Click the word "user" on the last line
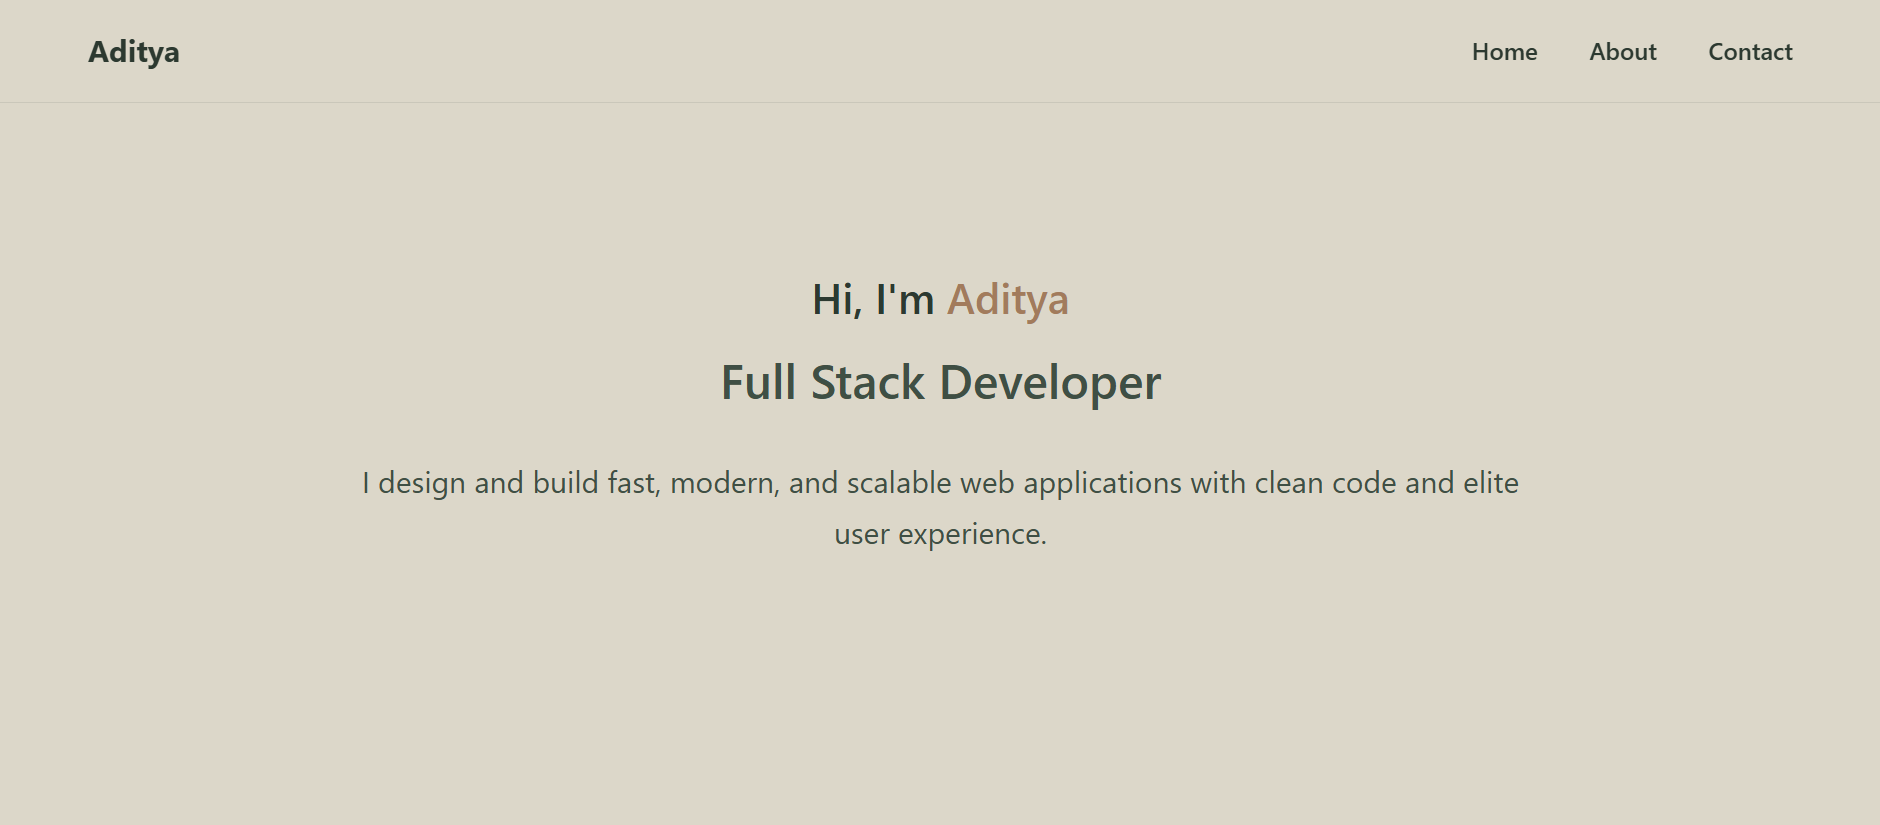1880x825 pixels. (861, 534)
